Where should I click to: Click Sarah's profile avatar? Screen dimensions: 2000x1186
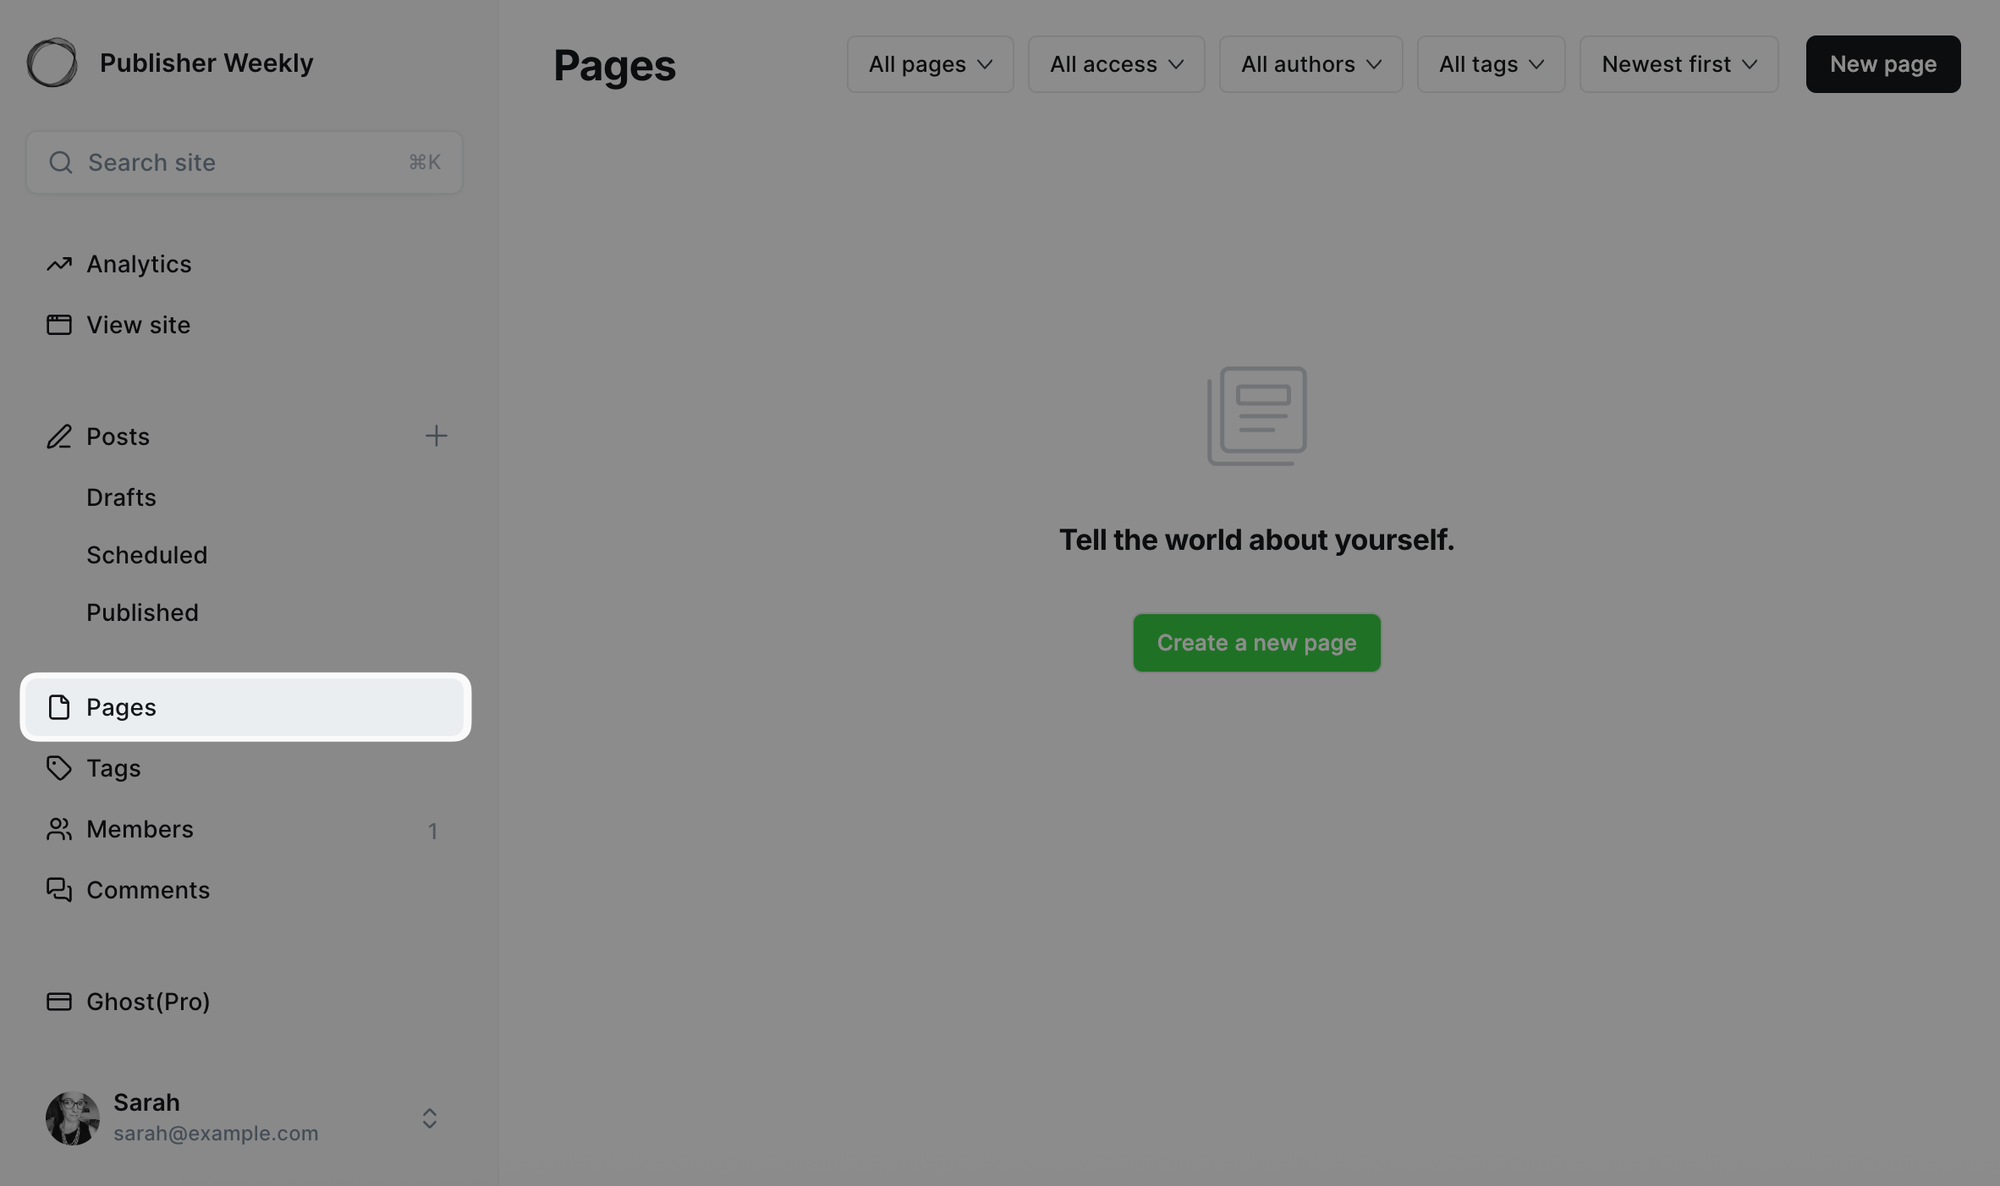tap(72, 1118)
